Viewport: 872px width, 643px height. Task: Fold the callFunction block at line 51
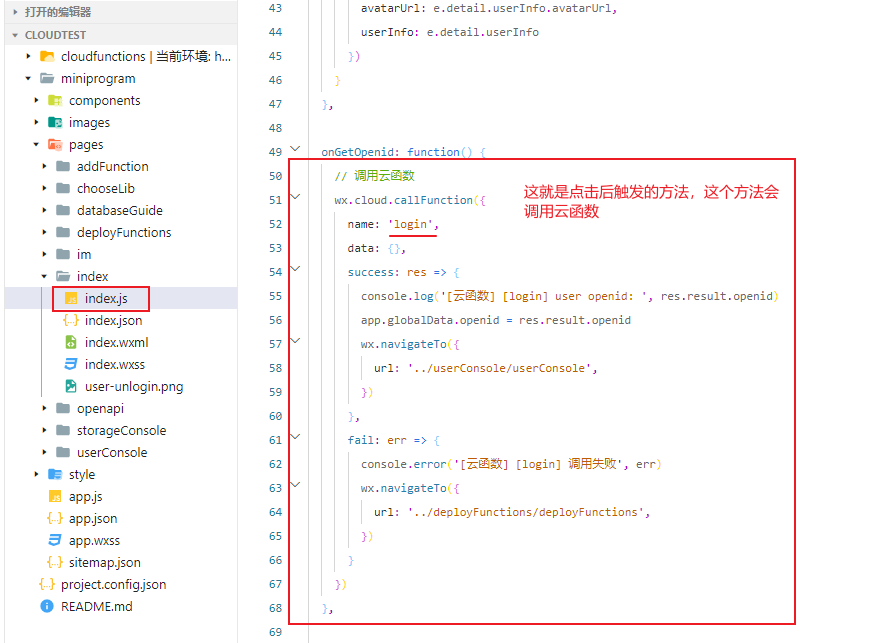click(x=296, y=196)
